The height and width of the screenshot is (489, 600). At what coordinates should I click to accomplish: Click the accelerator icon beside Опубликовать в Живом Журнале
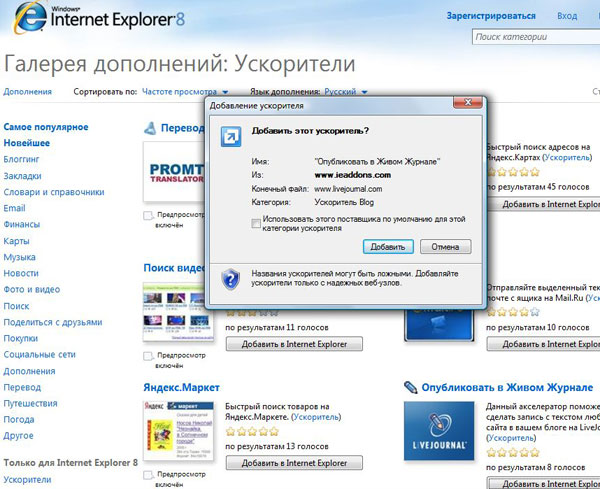(410, 387)
